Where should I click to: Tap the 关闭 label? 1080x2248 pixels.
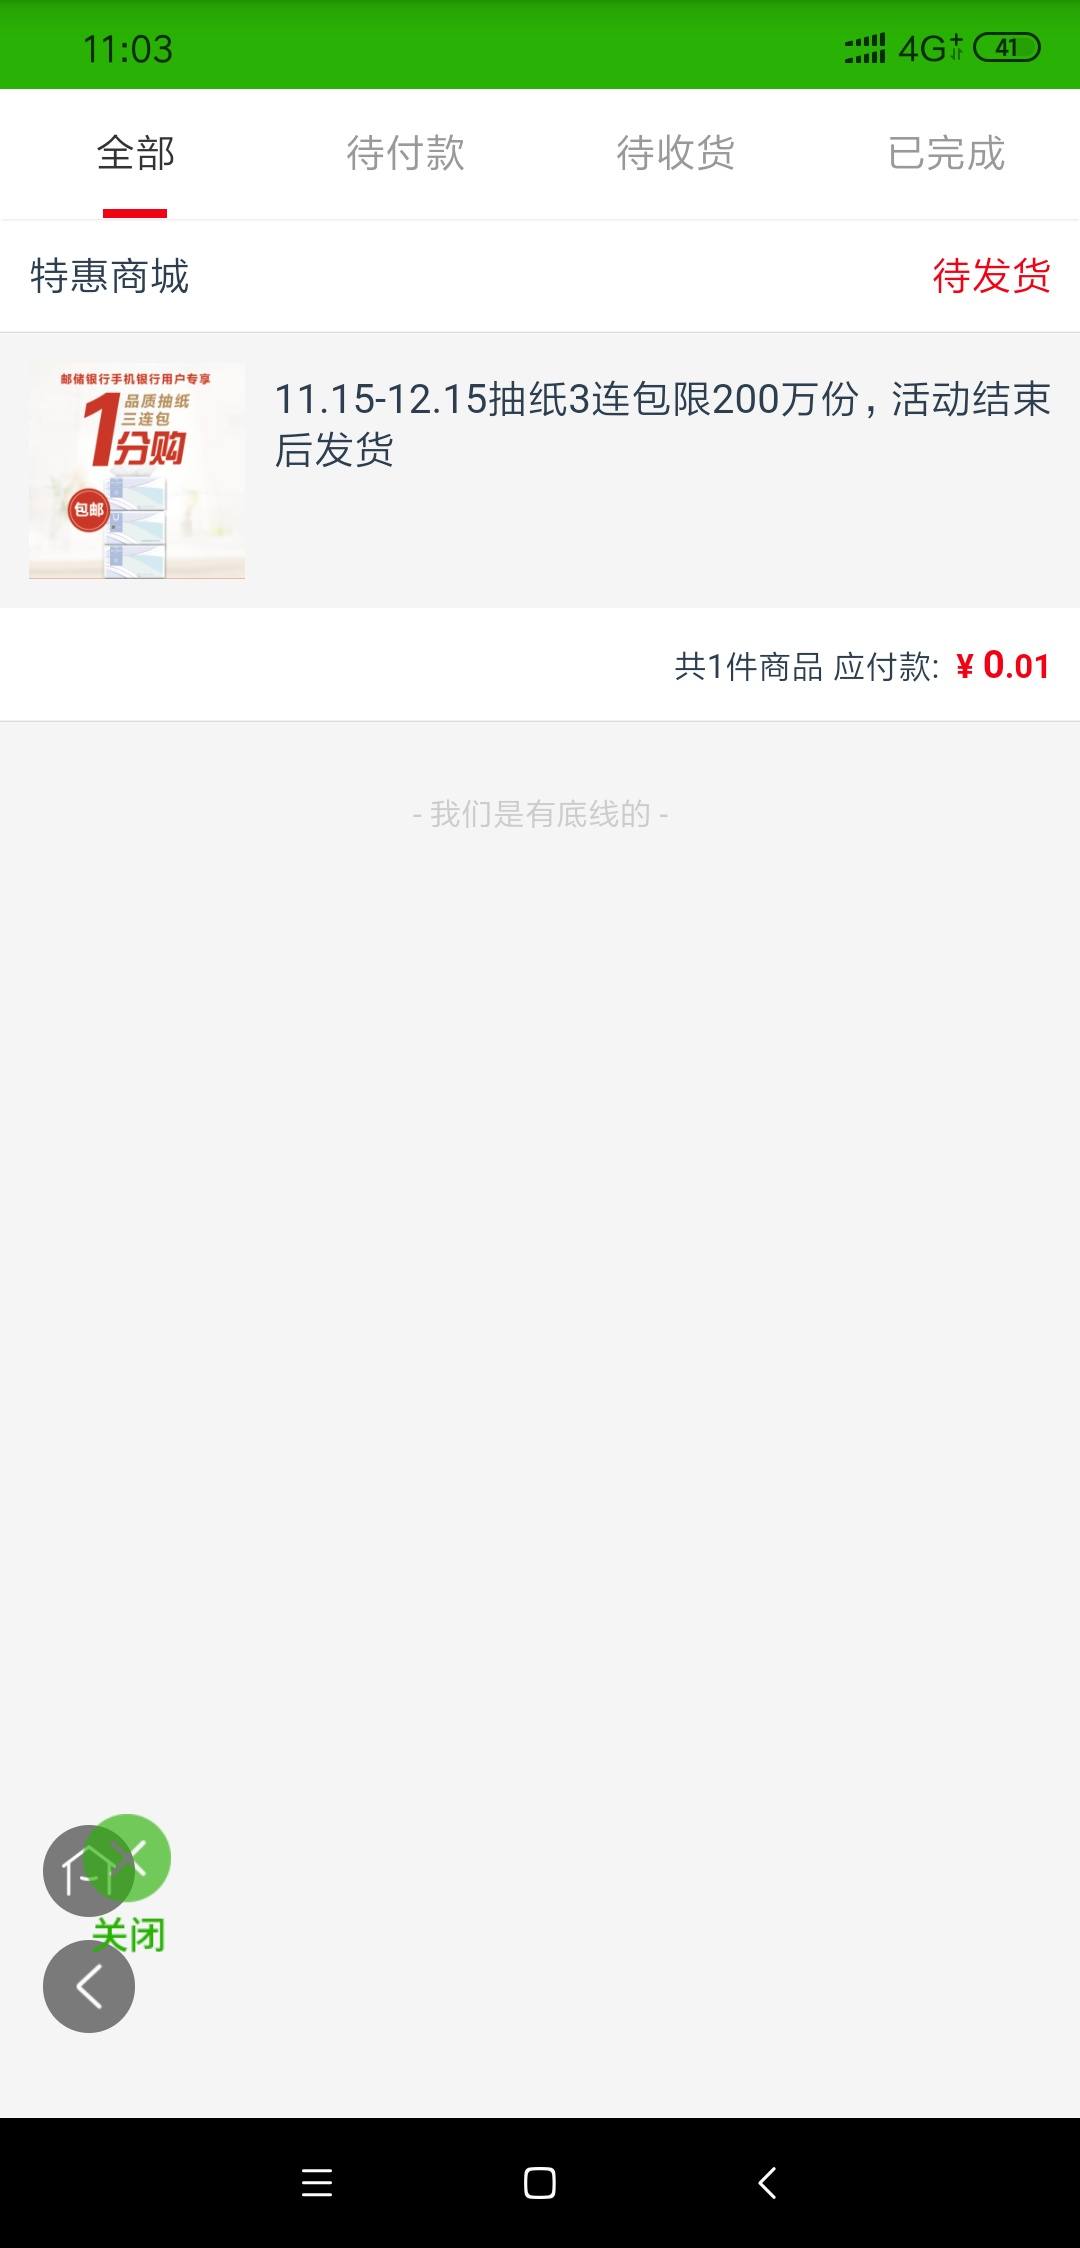click(128, 1934)
